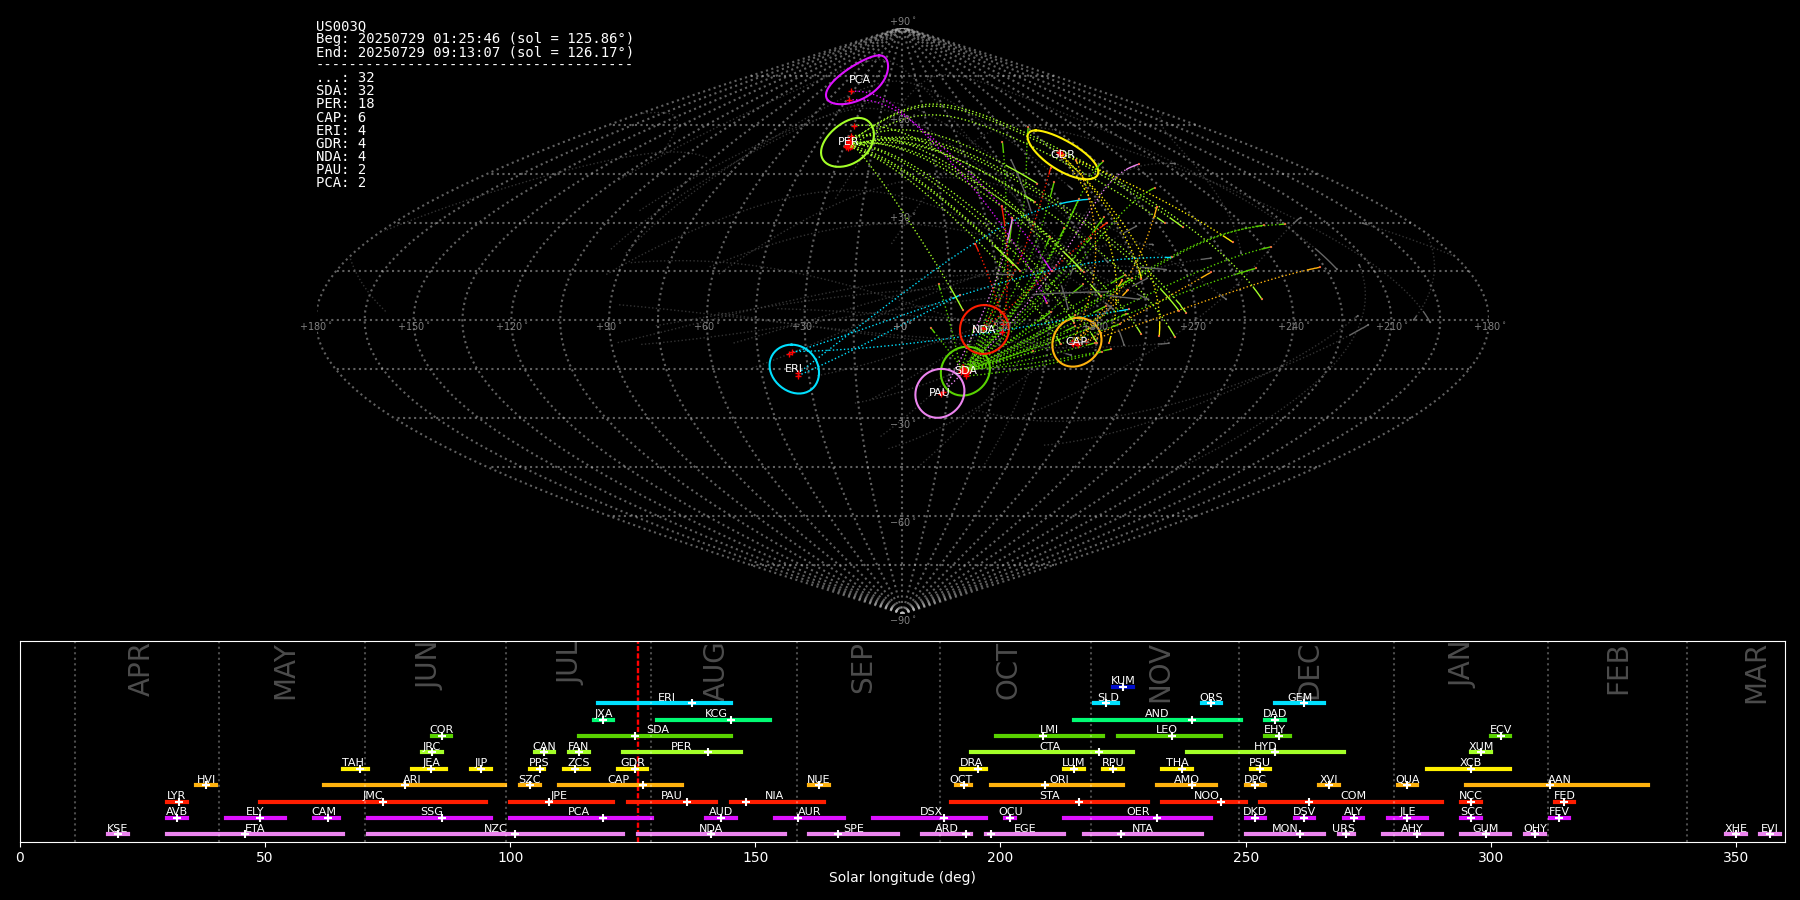The image size is (1800, 900).
Task: Click the -60 latitude label on sky map
Action: pyautogui.click(x=901, y=522)
